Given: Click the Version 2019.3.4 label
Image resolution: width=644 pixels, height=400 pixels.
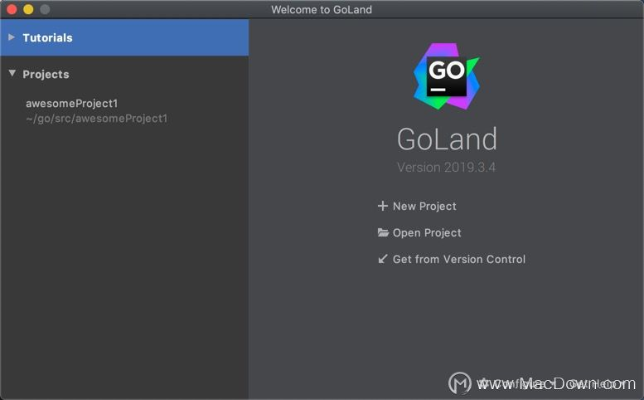Looking at the screenshot, I should point(446,167).
